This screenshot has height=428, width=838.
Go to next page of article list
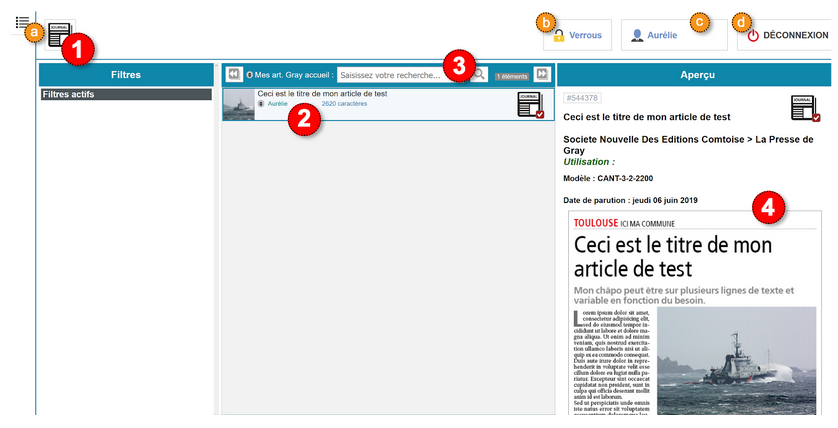pyautogui.click(x=542, y=74)
